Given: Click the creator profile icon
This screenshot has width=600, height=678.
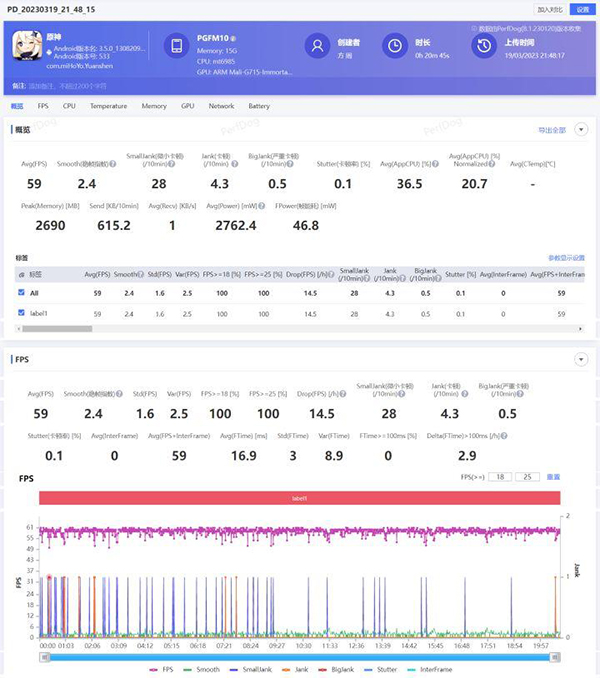Looking at the screenshot, I should [317, 46].
